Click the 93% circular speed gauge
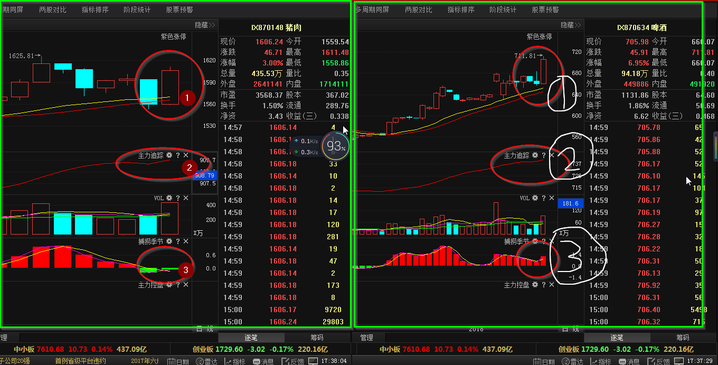The width and height of the screenshot is (718, 365). [x=335, y=146]
